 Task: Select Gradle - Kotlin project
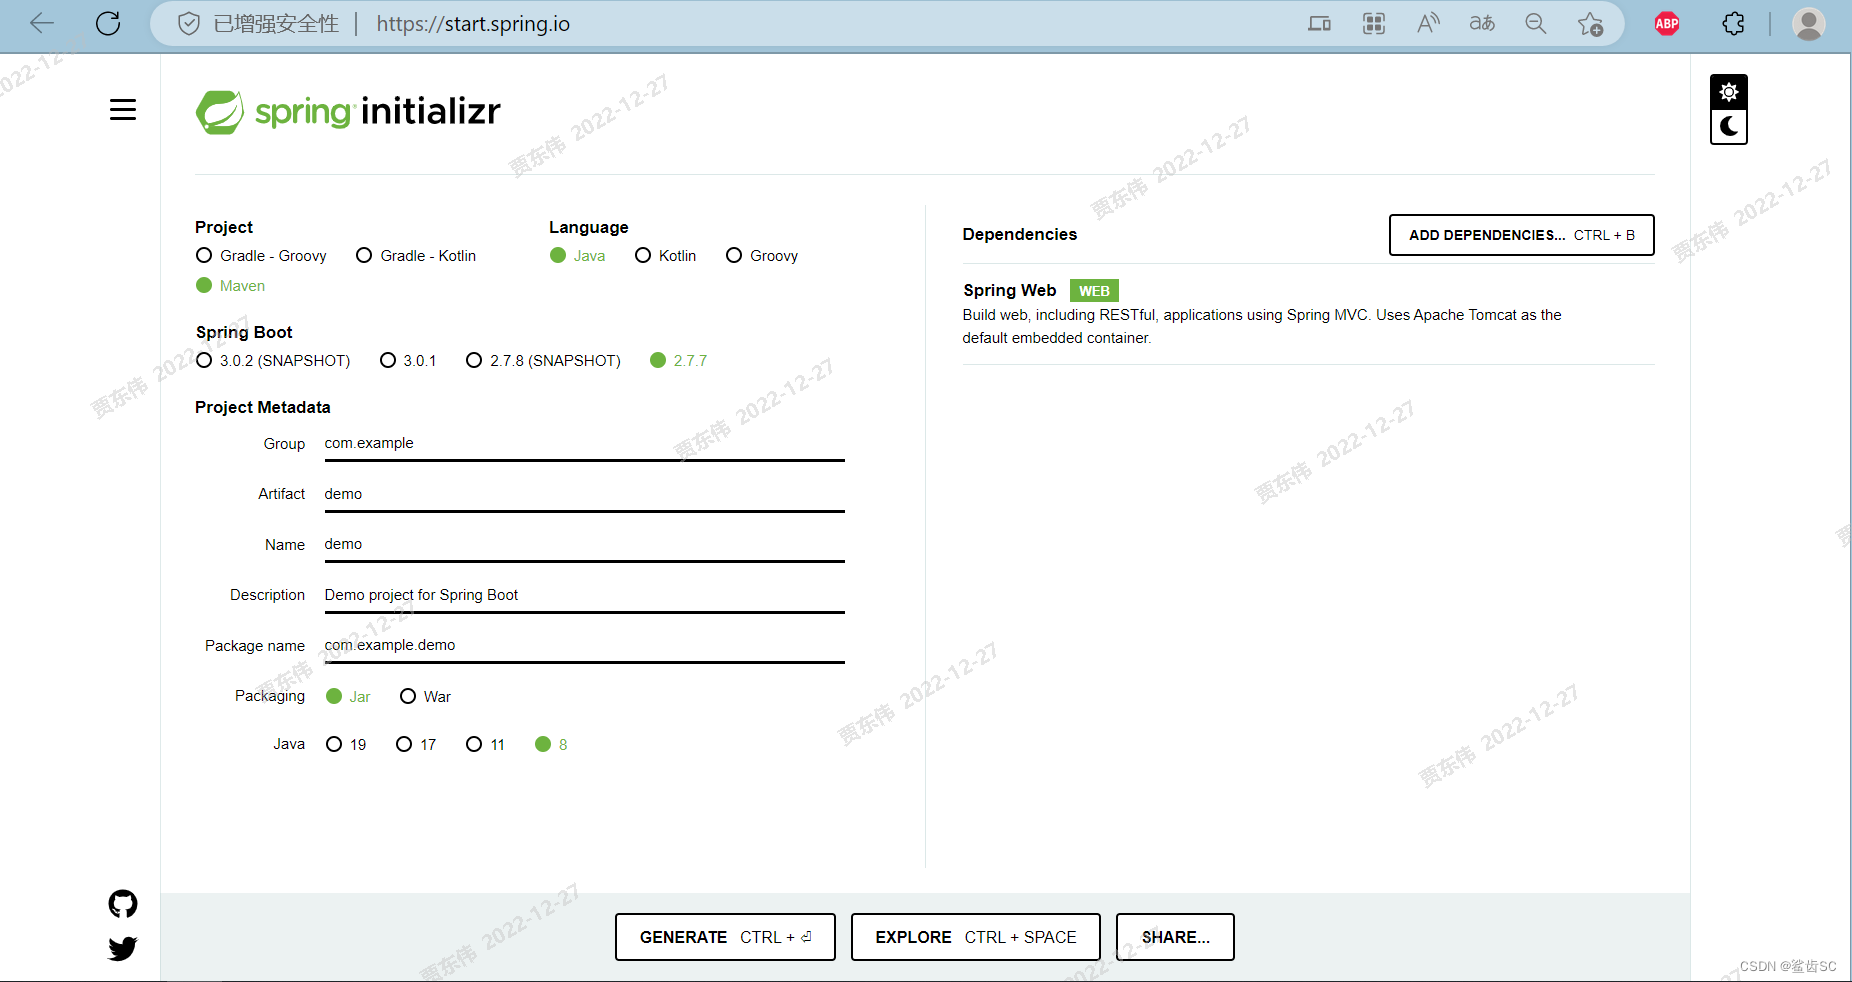[x=416, y=256]
